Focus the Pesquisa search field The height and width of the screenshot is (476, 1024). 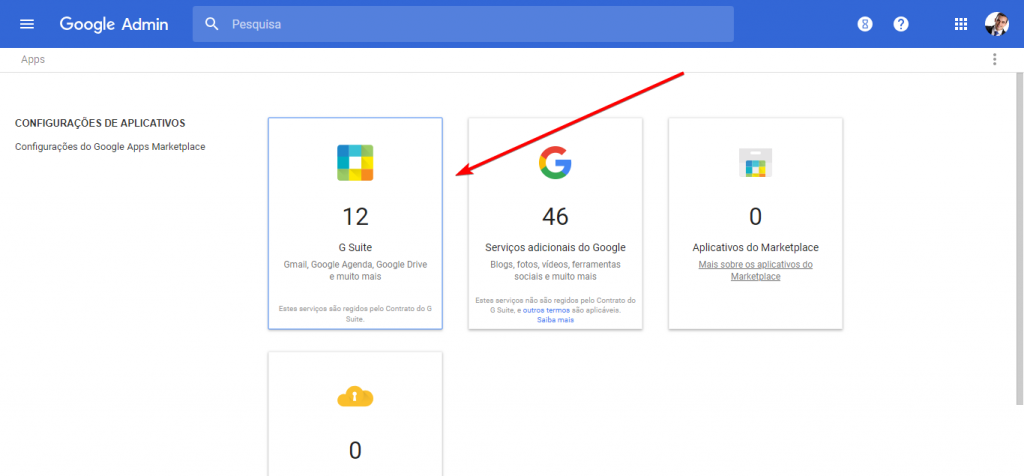(x=463, y=24)
